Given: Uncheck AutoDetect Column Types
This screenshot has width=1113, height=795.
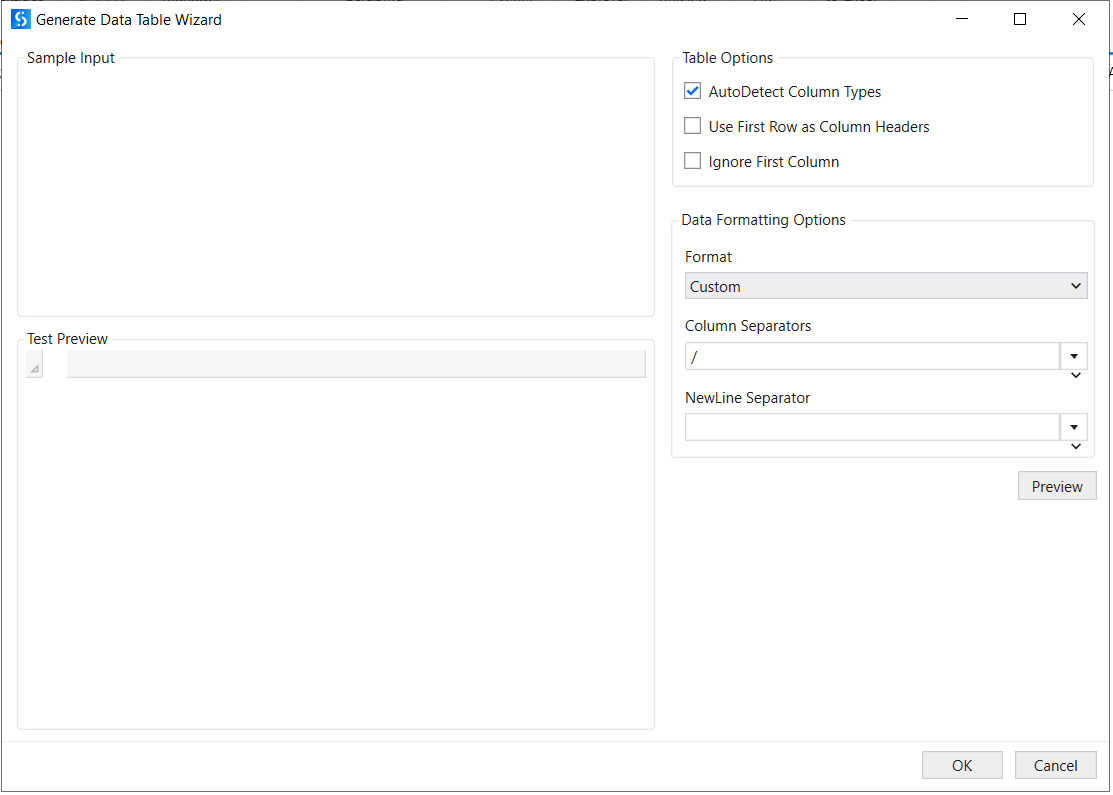Looking at the screenshot, I should 693,91.
